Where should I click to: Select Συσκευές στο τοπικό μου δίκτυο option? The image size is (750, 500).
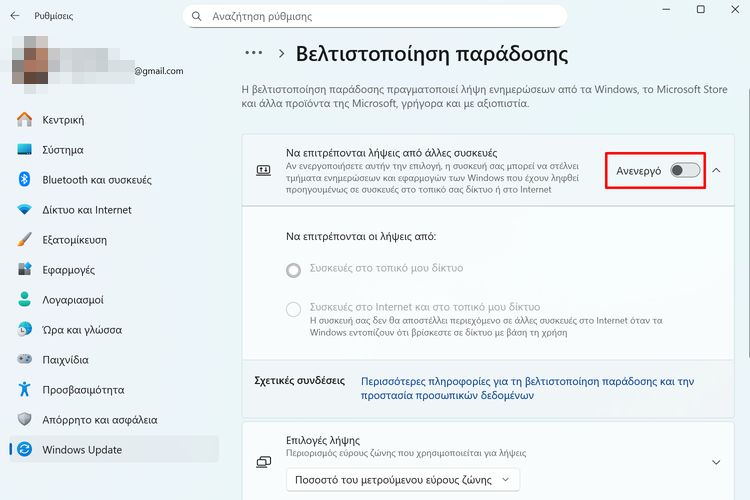pyautogui.click(x=293, y=269)
